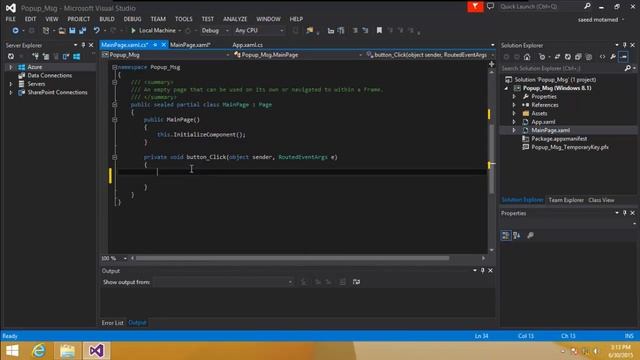The width and height of the screenshot is (640, 360).
Task: Open Internet Explorer from taskbar
Action: point(39,351)
